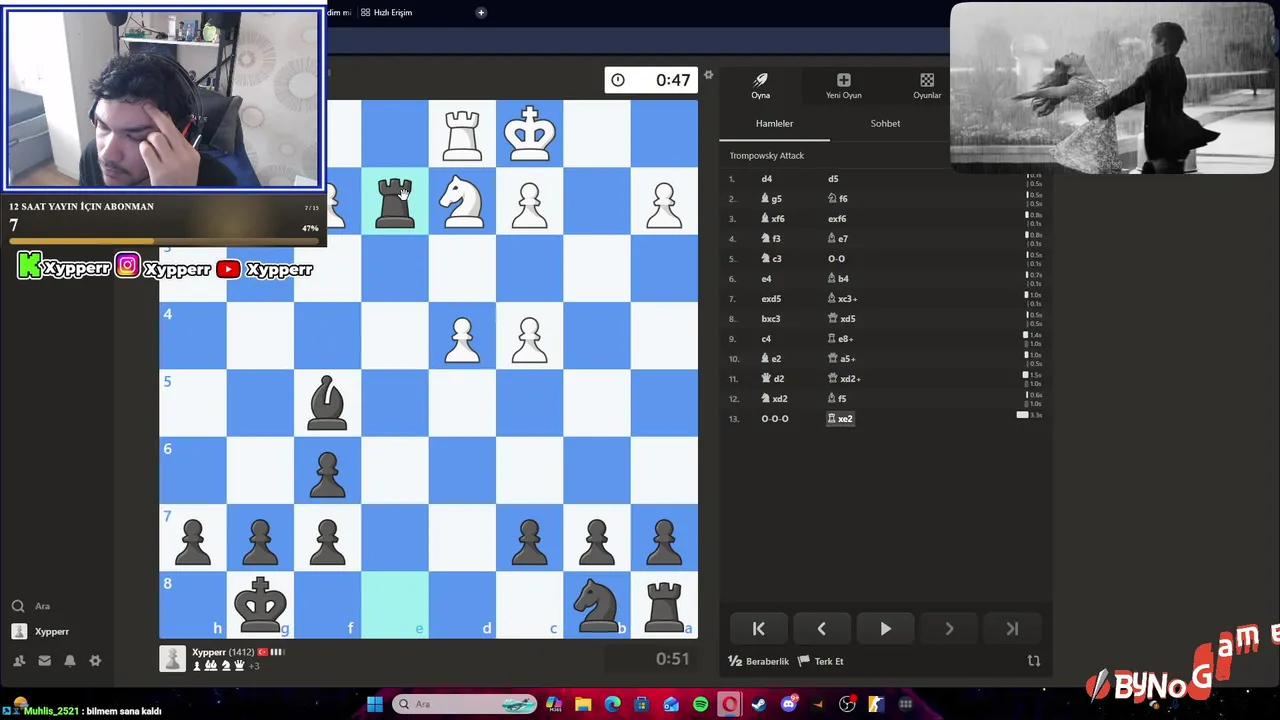Select the black bishop on f5
The image size is (1280, 720).
(x=327, y=403)
